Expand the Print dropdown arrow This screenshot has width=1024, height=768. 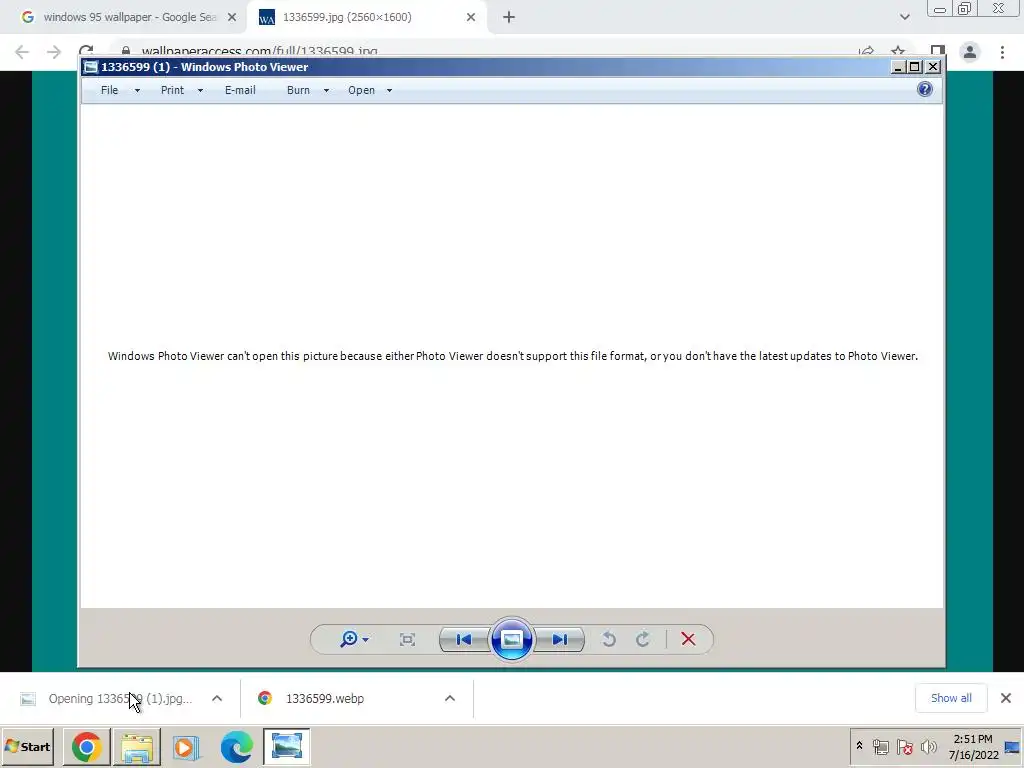(x=200, y=91)
